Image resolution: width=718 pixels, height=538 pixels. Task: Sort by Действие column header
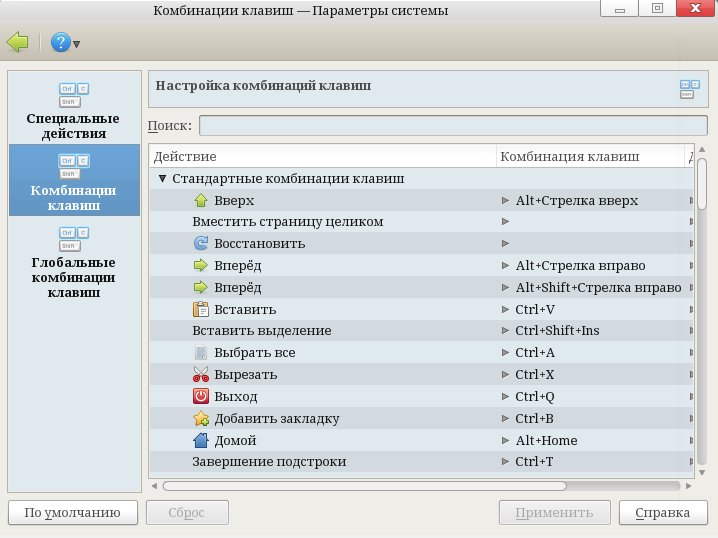322,157
